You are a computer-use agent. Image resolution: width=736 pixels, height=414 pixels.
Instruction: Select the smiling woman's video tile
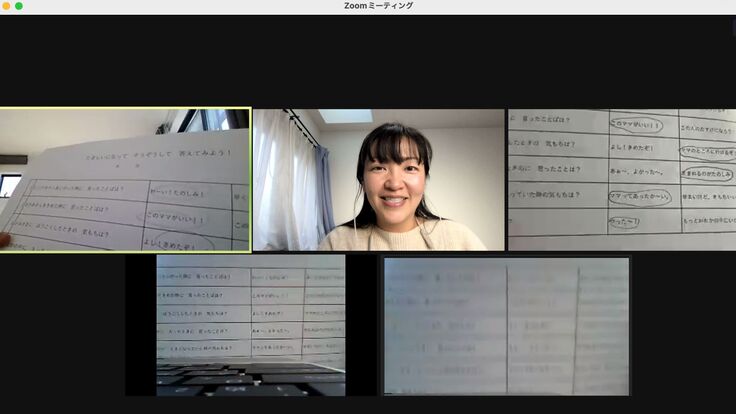coord(379,180)
